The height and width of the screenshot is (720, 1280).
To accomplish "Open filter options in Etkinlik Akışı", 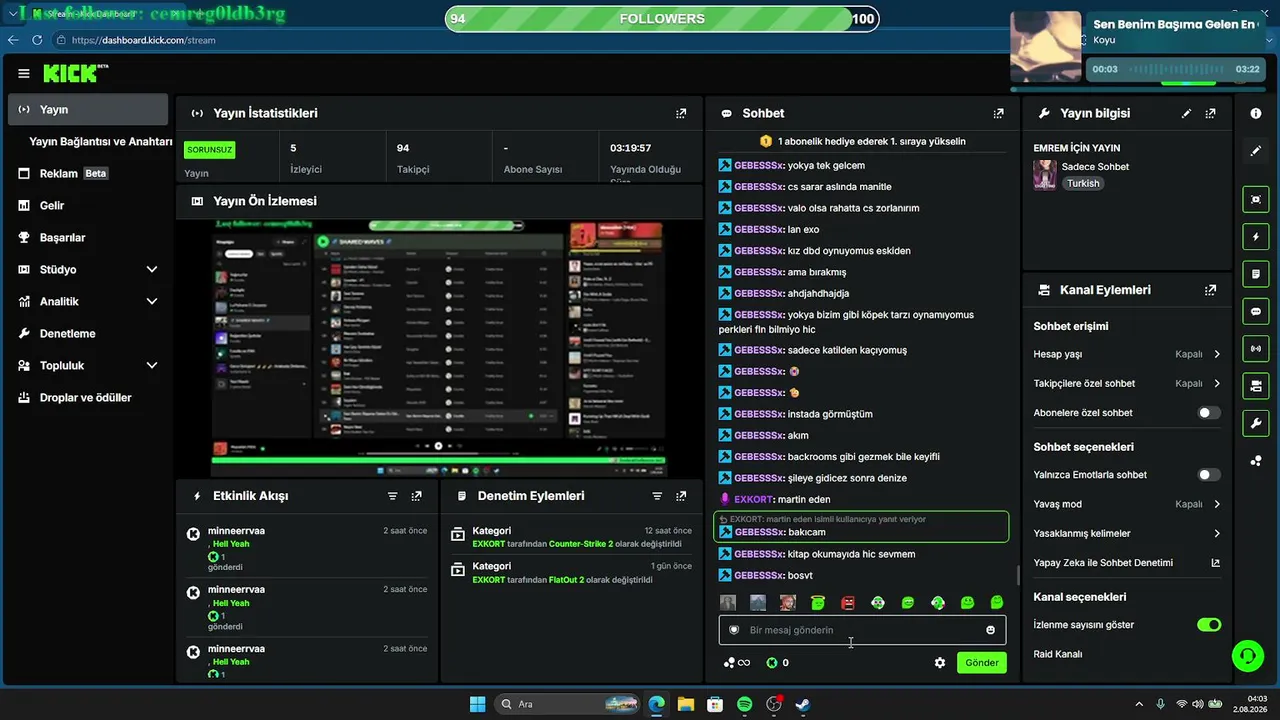I will coord(392,496).
